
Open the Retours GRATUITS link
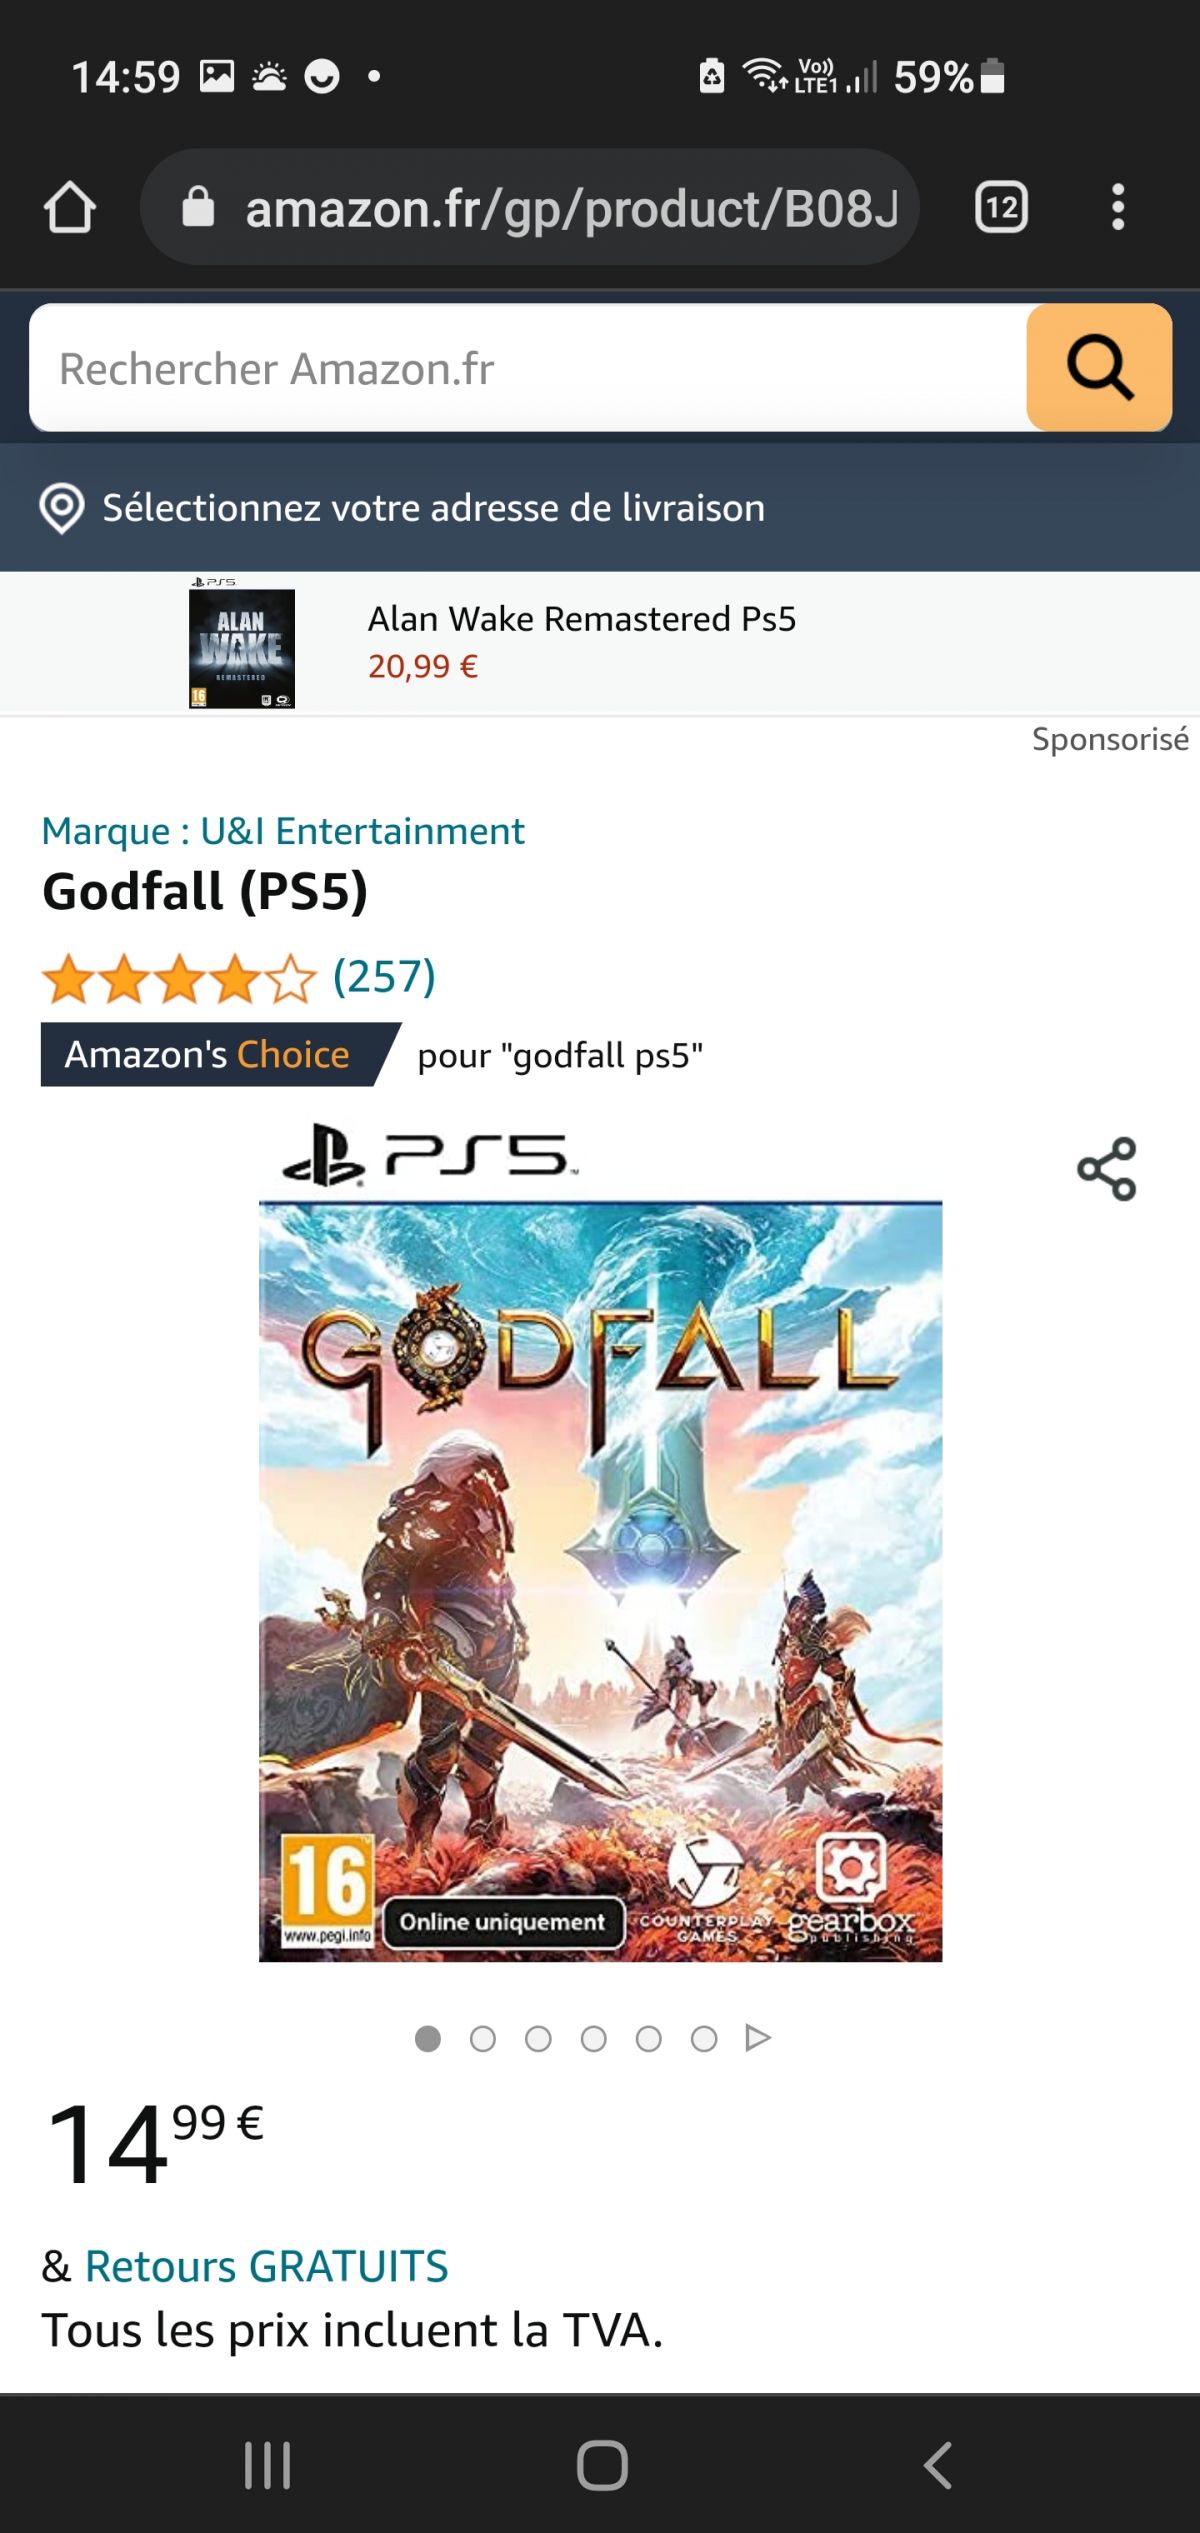[266, 2266]
